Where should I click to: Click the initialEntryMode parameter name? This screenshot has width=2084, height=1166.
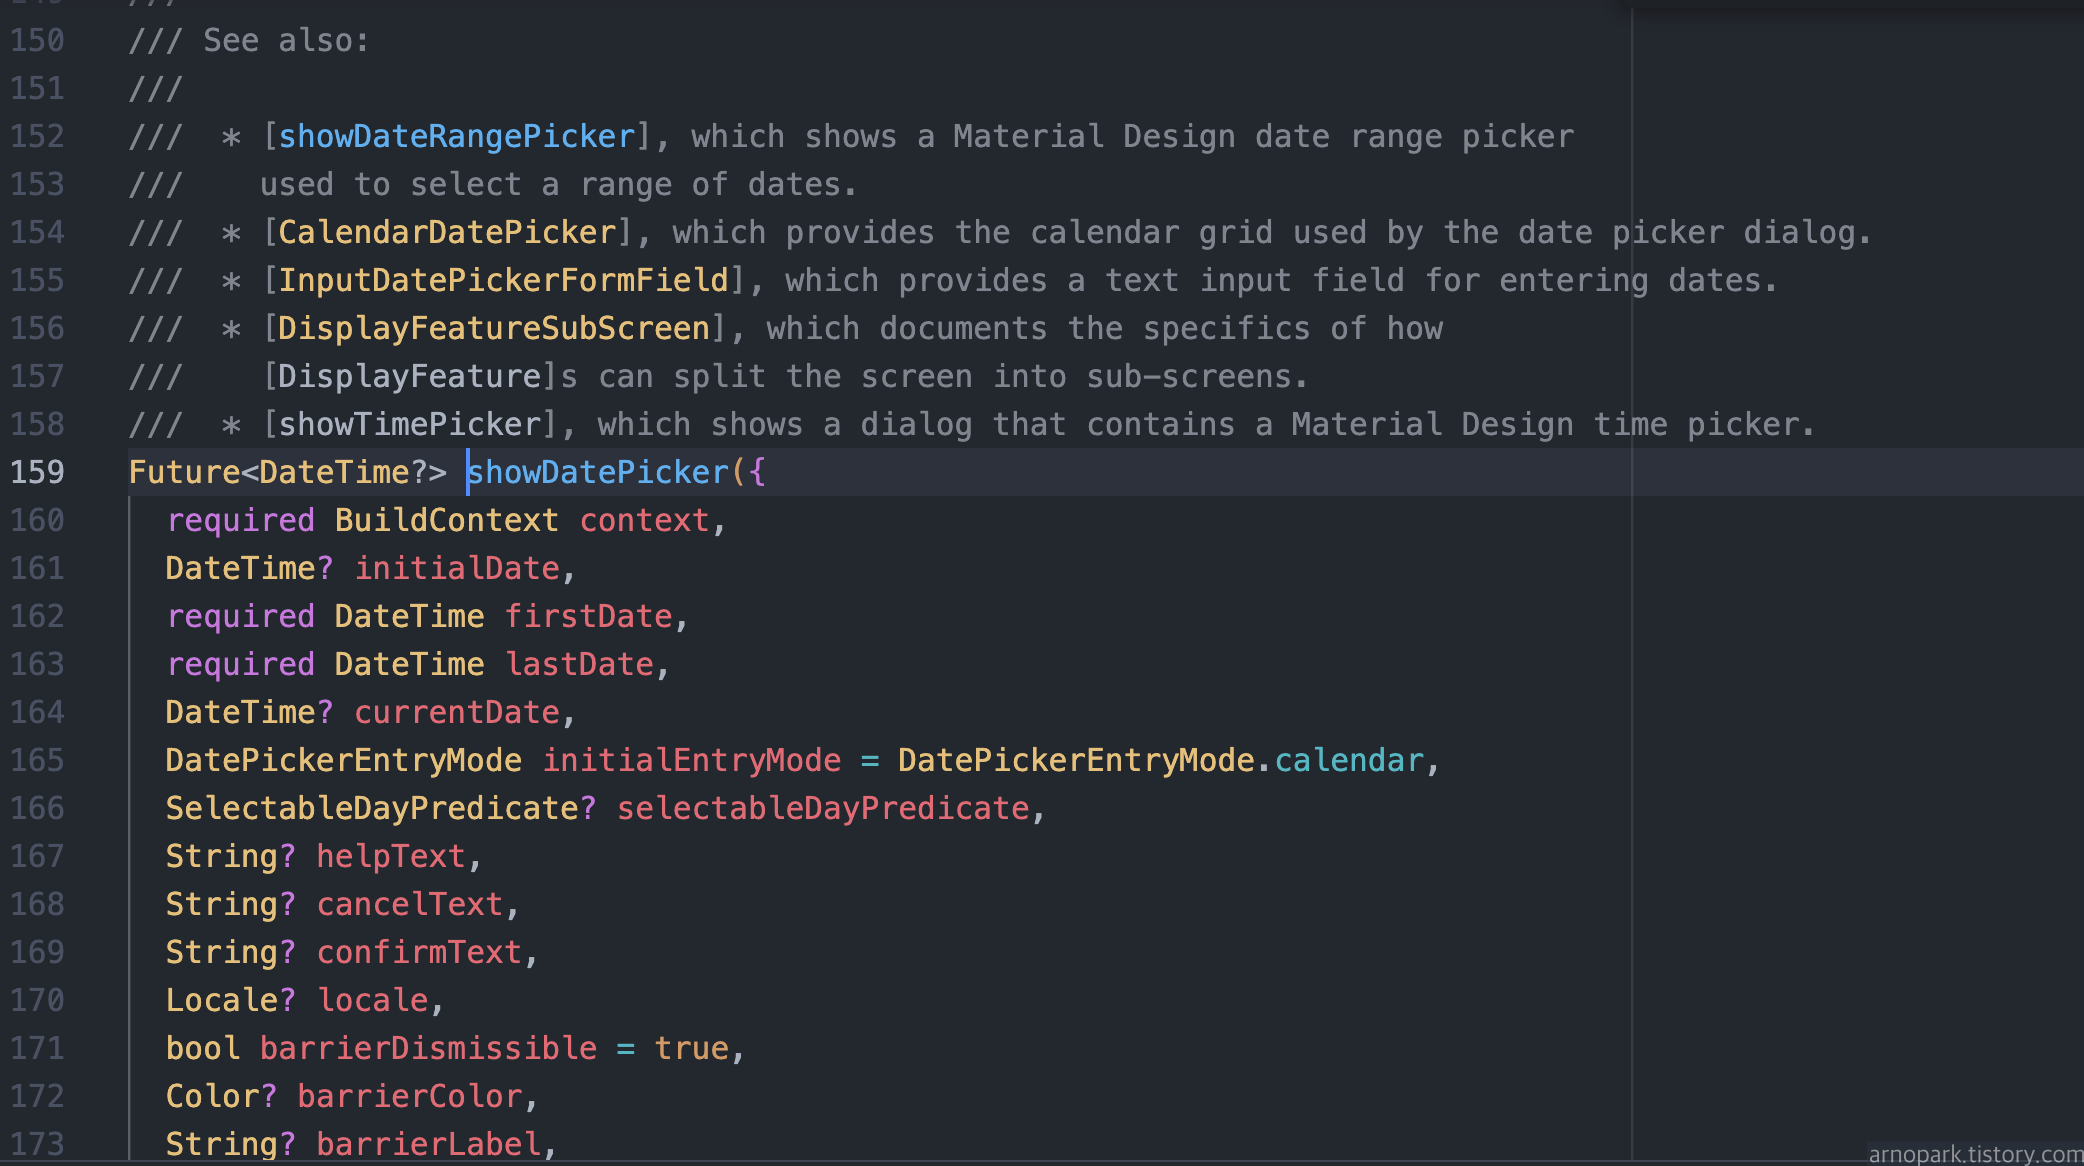(x=691, y=760)
